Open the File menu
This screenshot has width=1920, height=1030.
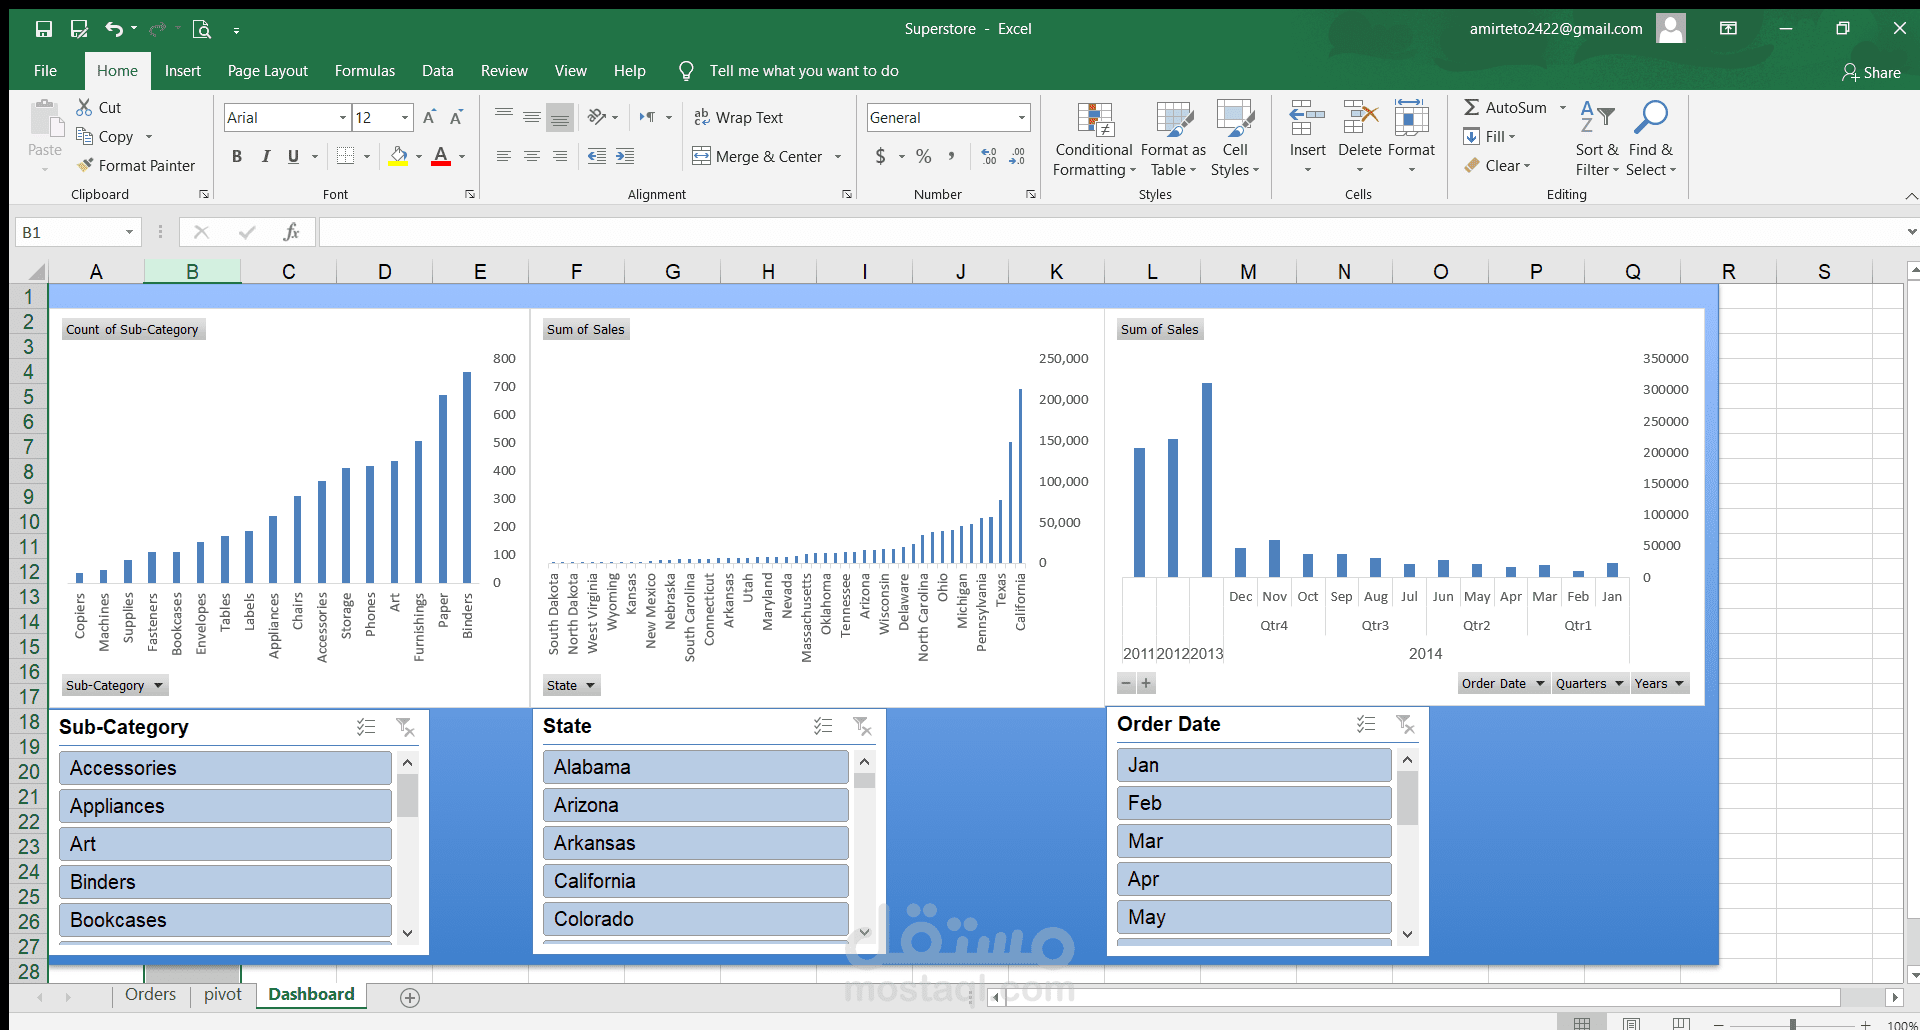tap(45, 71)
